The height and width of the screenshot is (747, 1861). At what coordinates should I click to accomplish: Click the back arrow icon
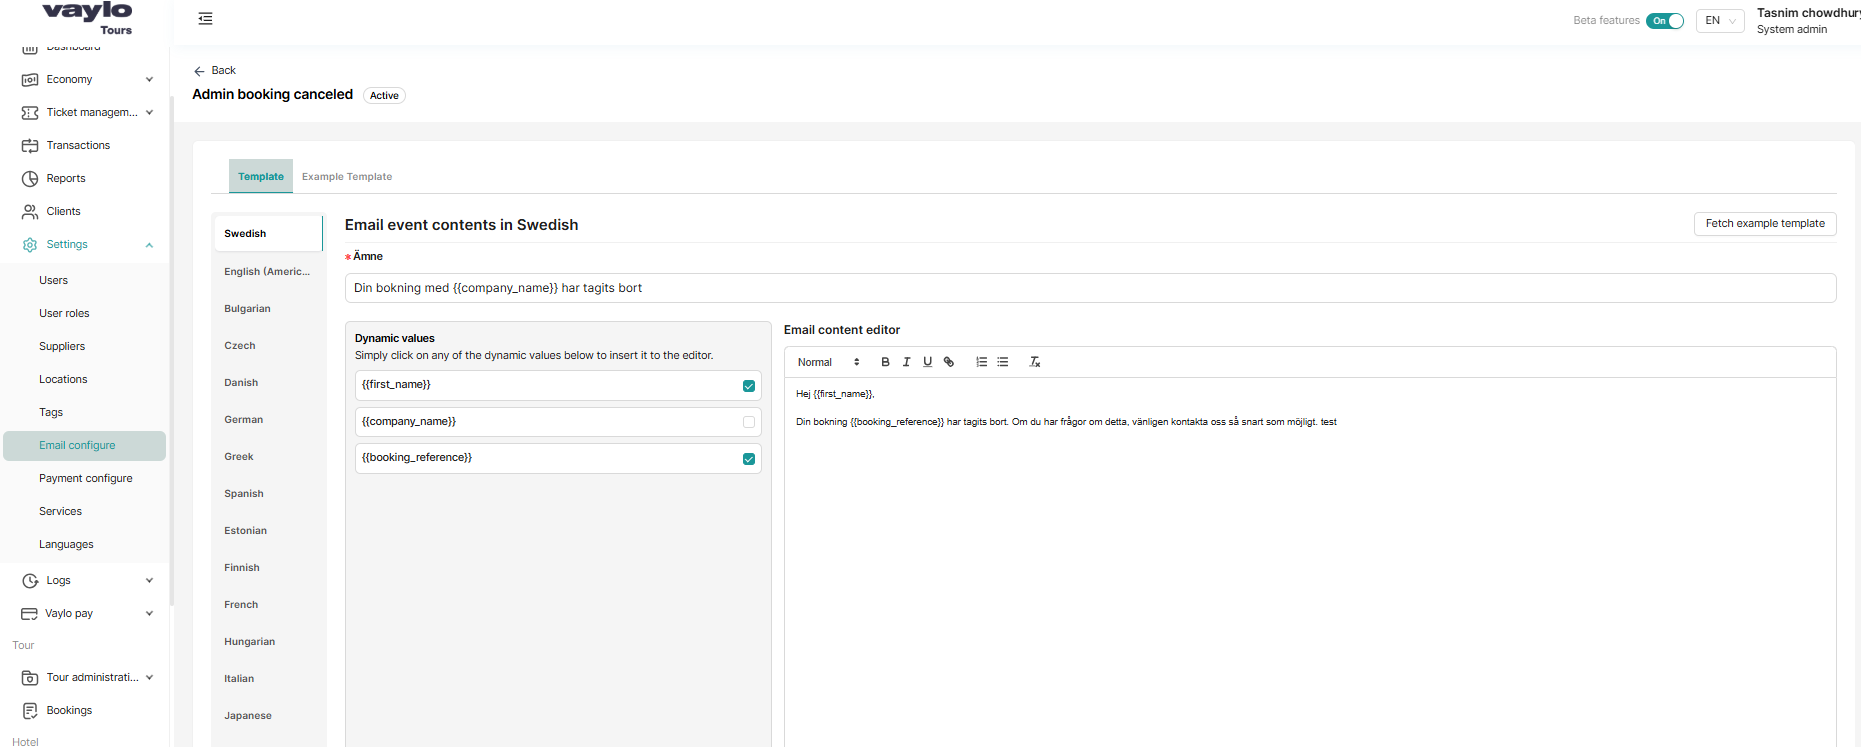(x=199, y=71)
